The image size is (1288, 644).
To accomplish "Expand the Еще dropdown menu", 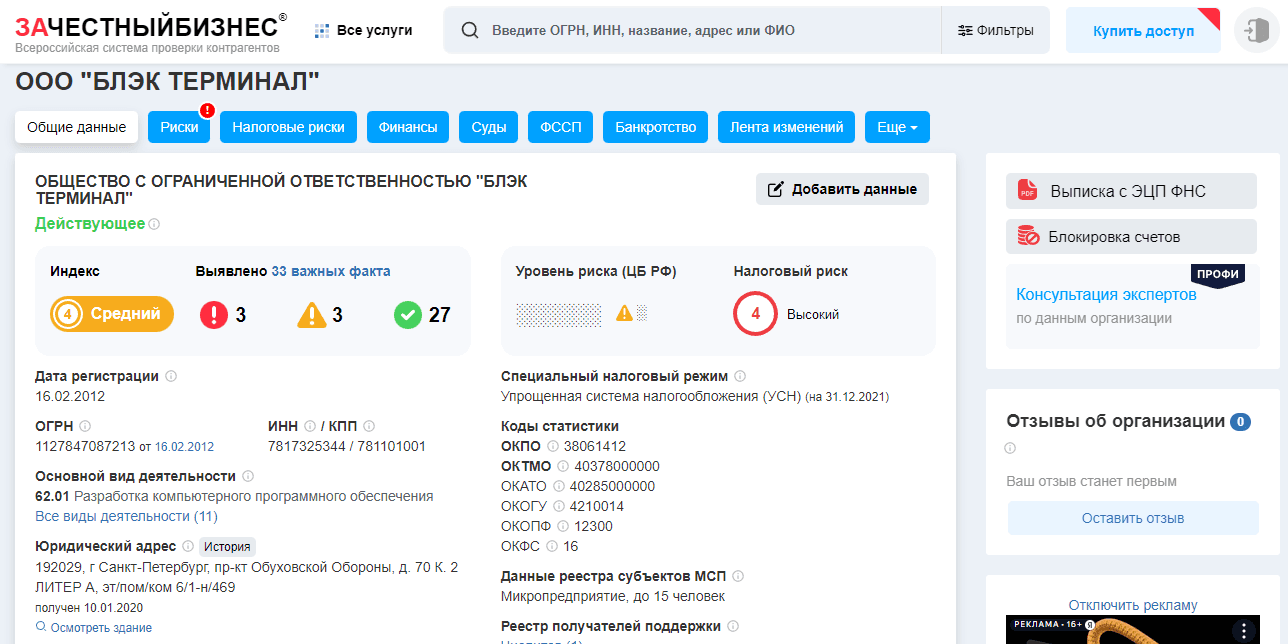I will click(897, 127).
